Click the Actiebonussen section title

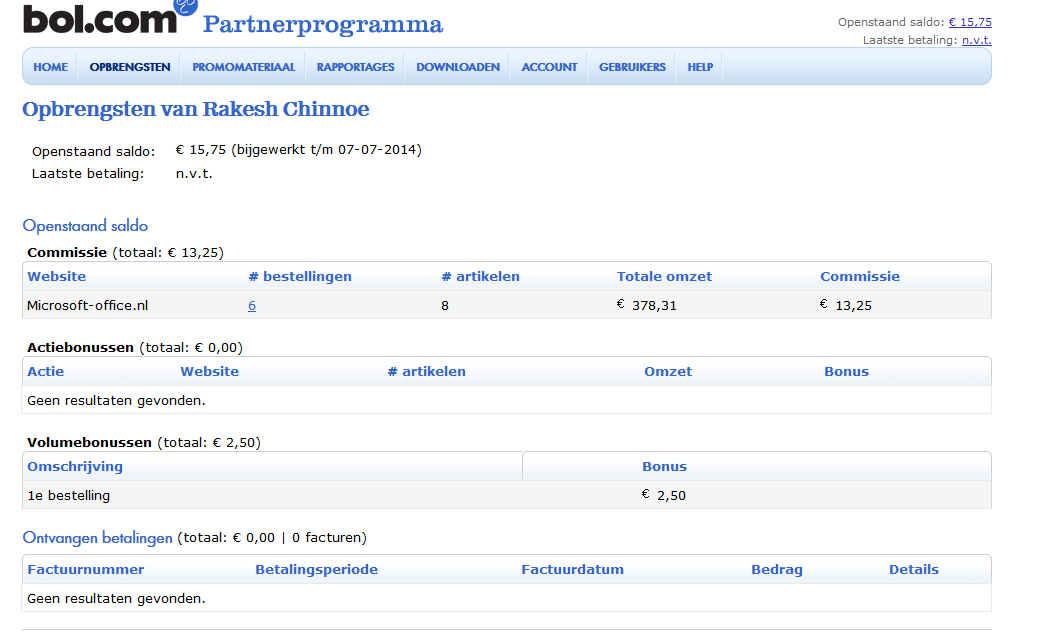tap(80, 347)
